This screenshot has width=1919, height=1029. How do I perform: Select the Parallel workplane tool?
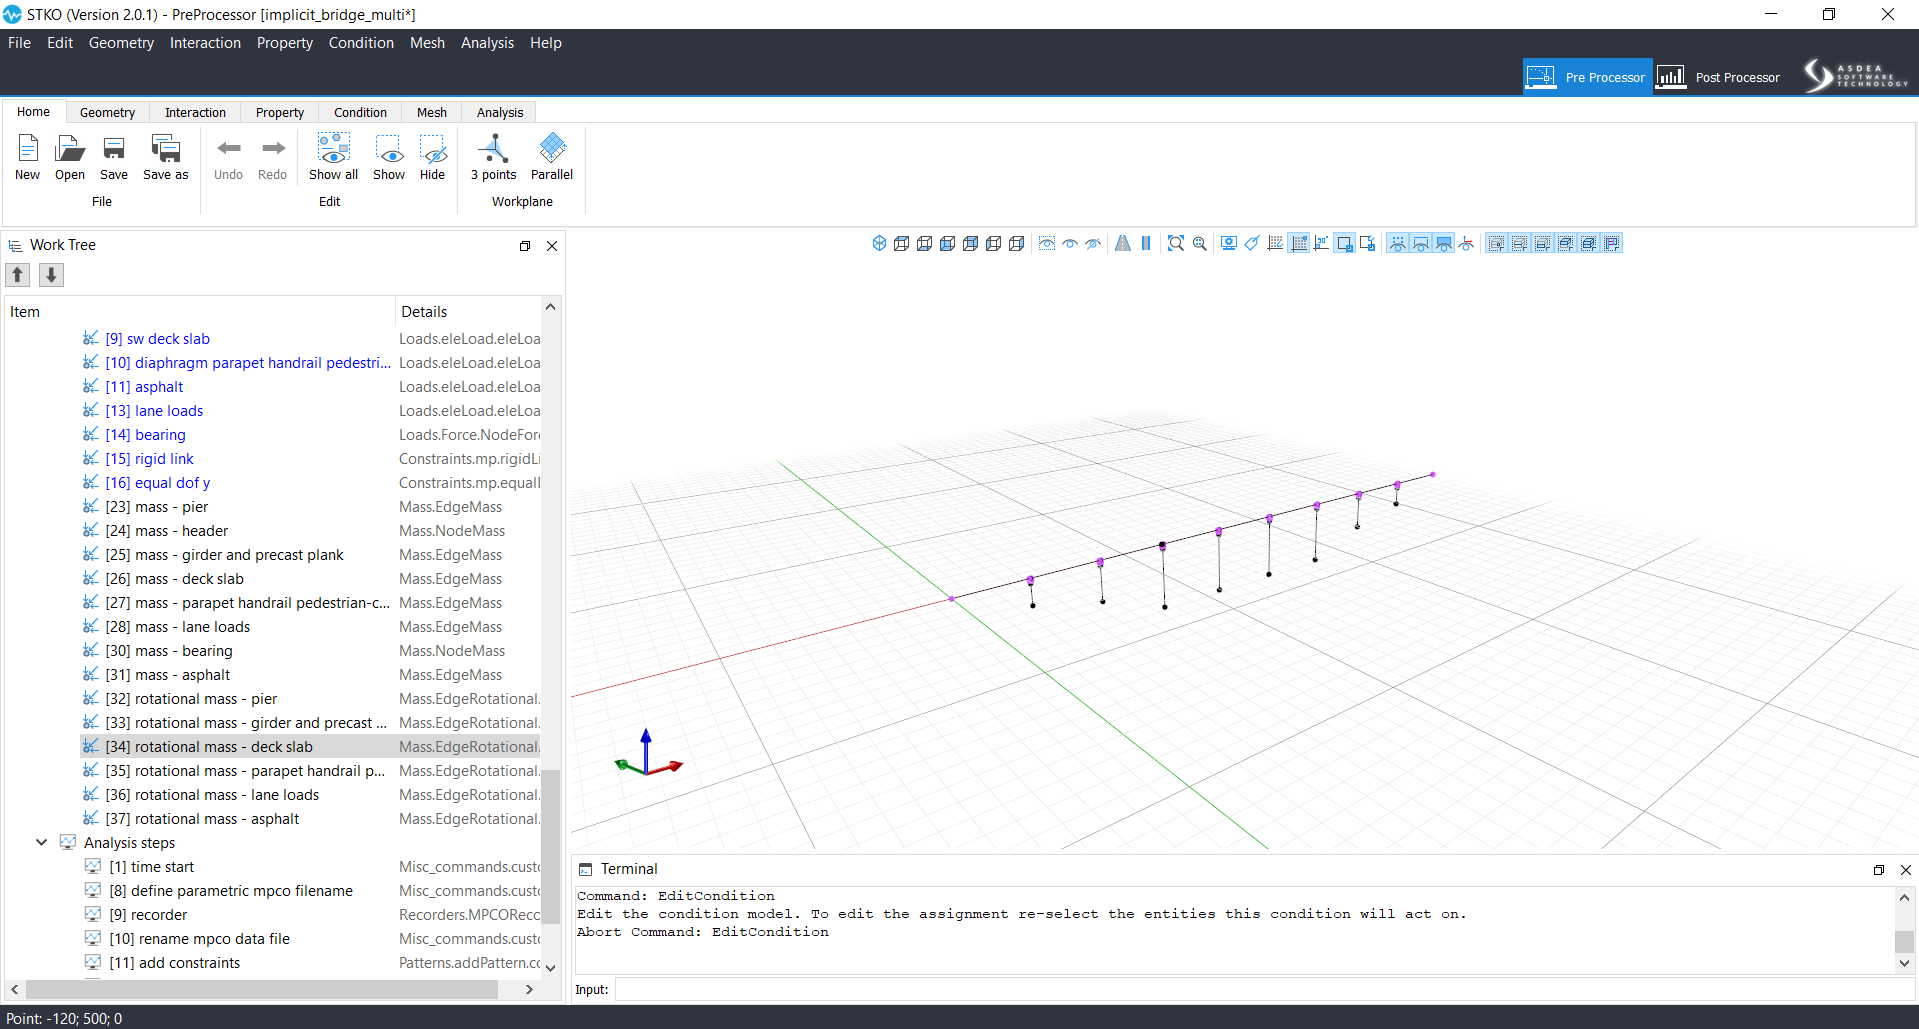click(x=552, y=157)
